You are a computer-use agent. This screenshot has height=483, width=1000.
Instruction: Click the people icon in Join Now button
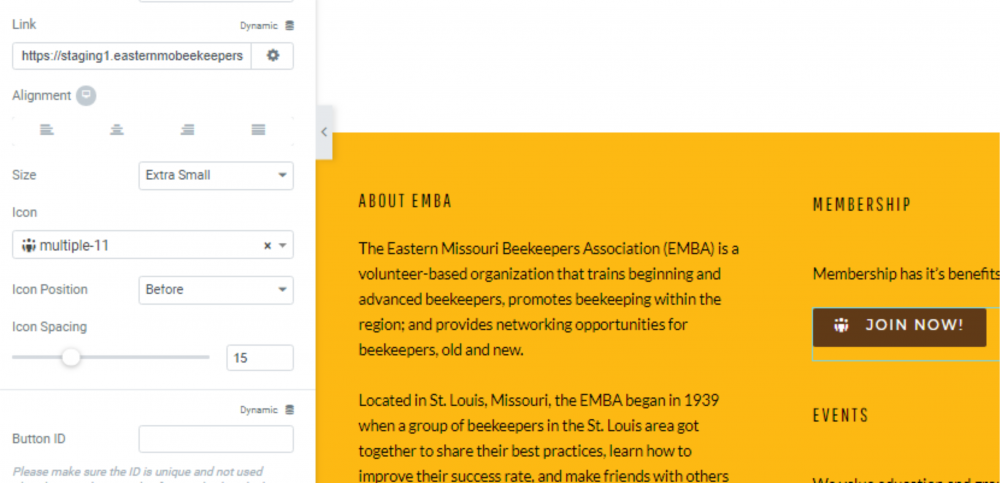pyautogui.click(x=842, y=325)
